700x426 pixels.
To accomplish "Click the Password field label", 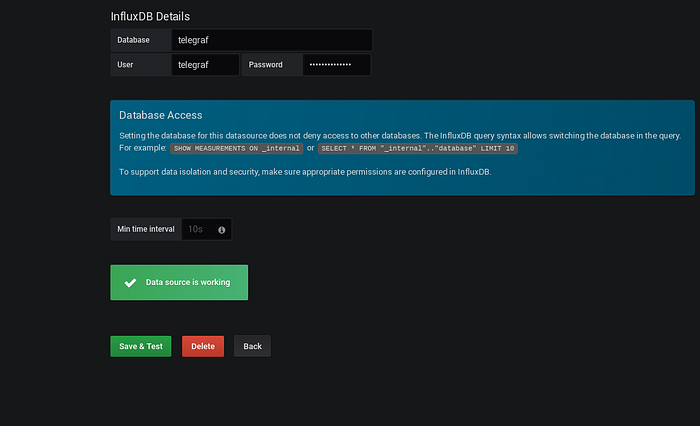I will [x=266, y=65].
